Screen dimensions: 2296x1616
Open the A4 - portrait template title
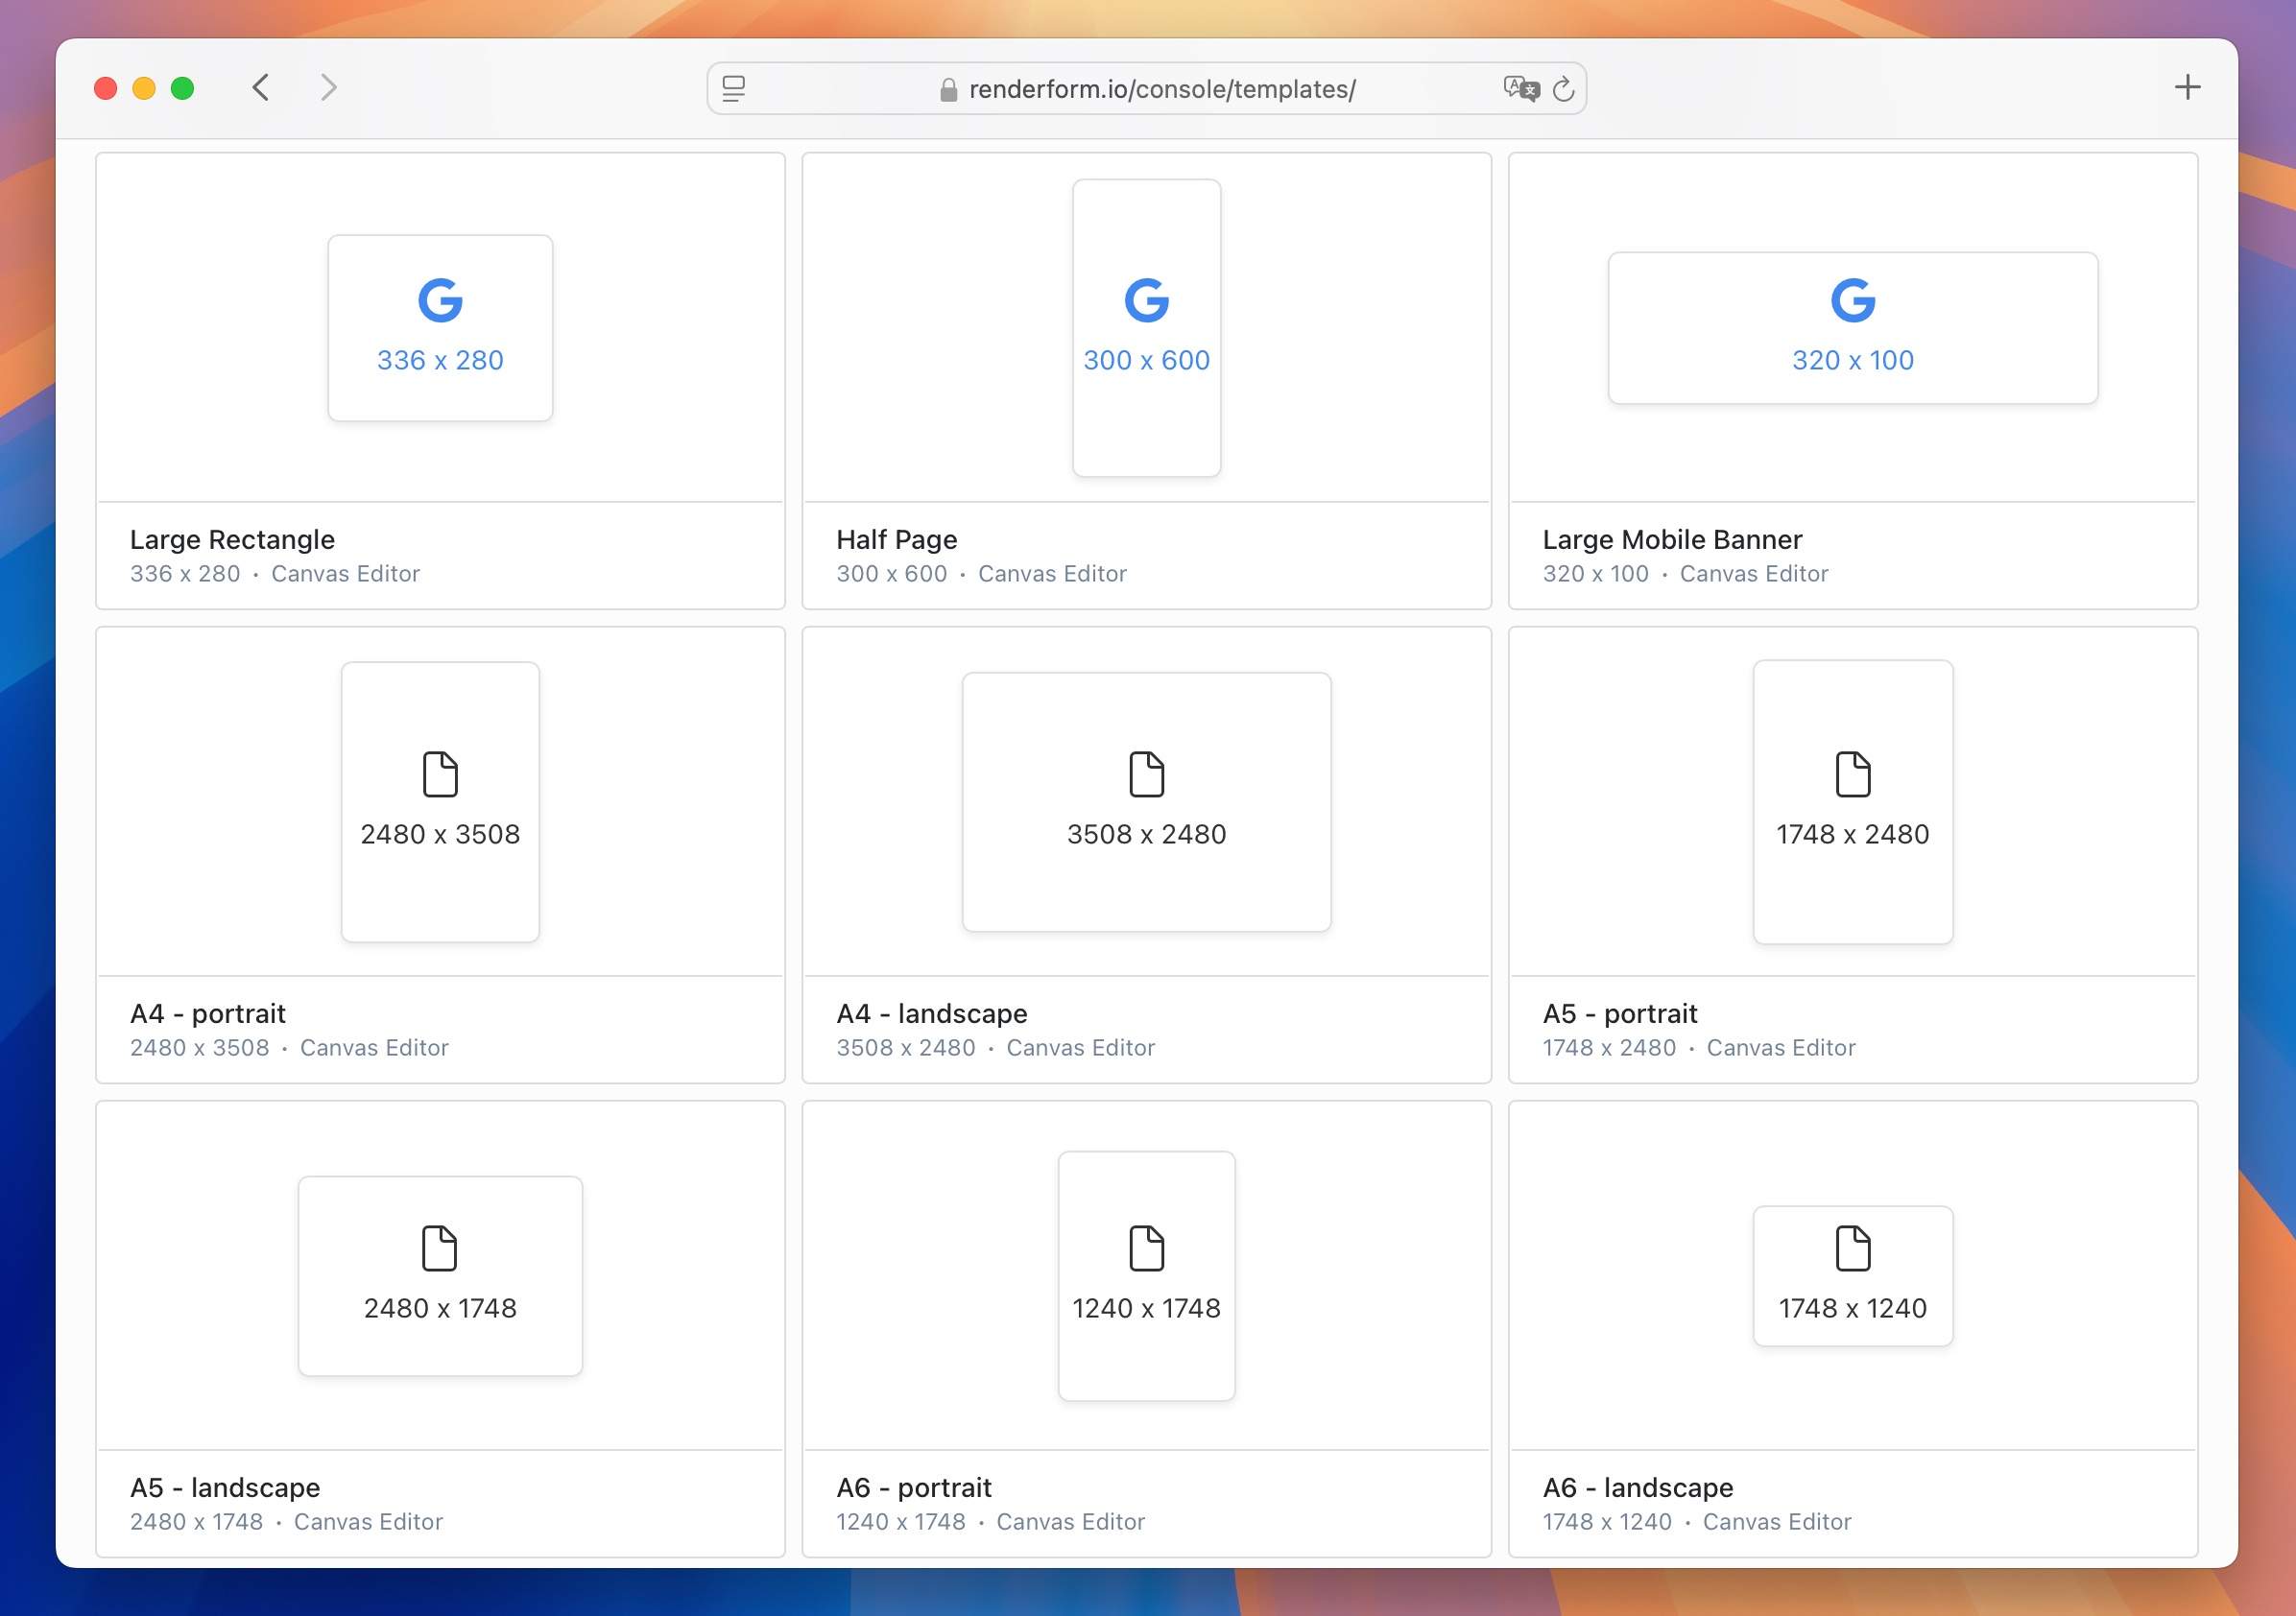point(208,1014)
